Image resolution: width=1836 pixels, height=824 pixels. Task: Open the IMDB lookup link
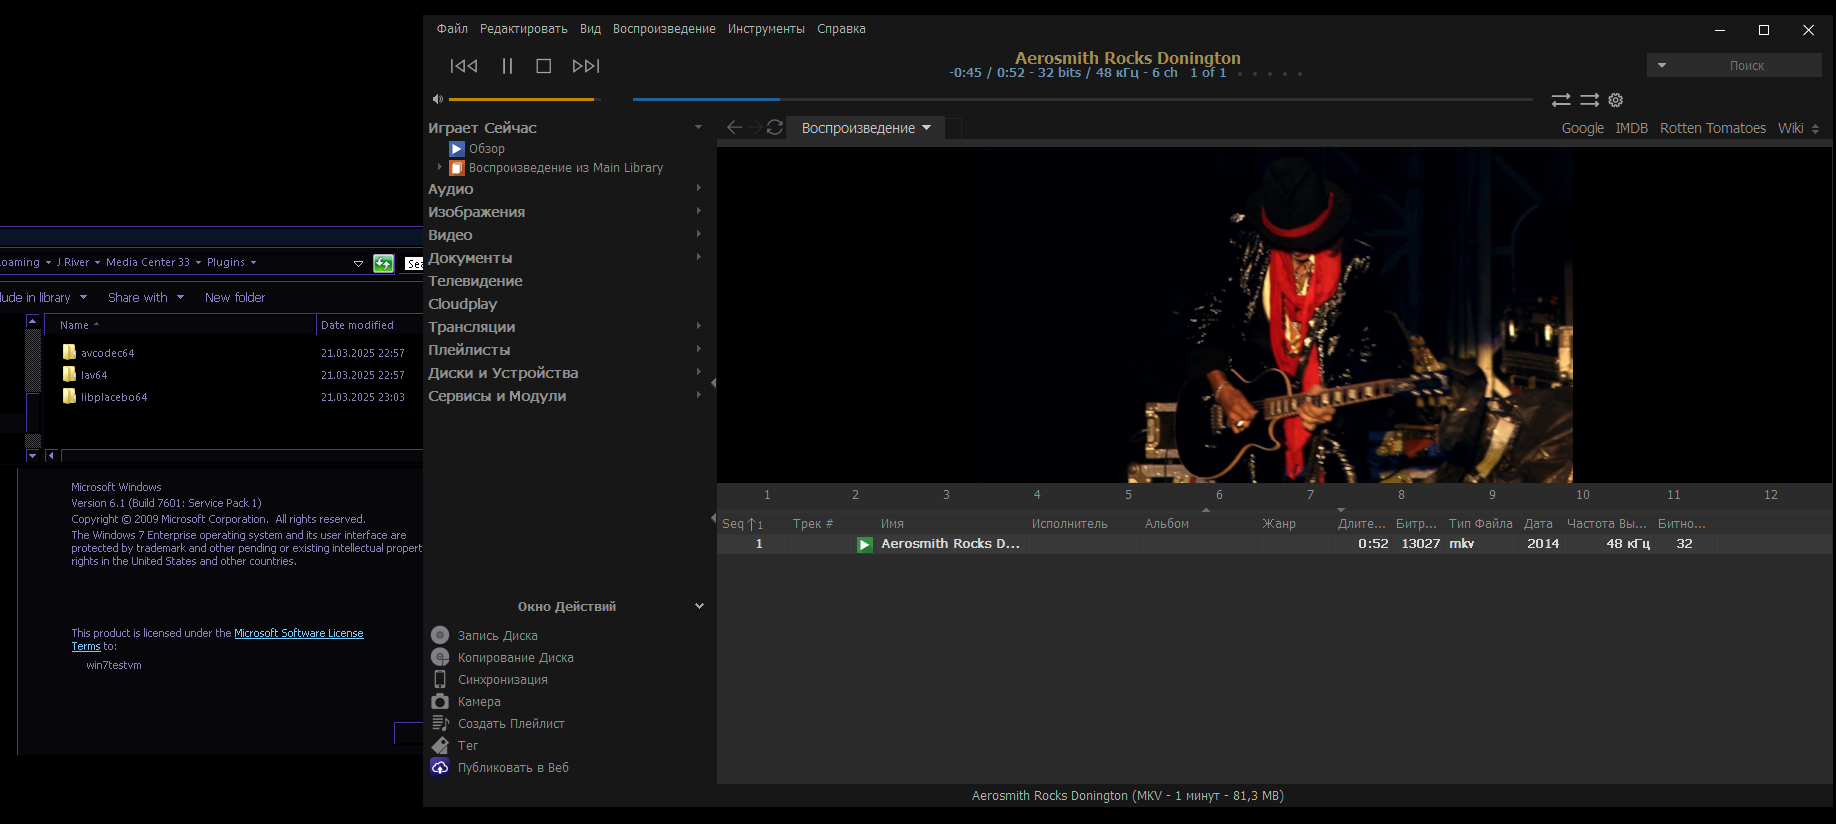pos(1632,128)
